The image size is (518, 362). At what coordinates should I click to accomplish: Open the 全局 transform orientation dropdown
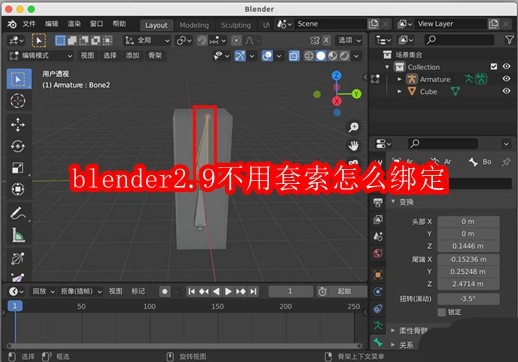tap(146, 41)
